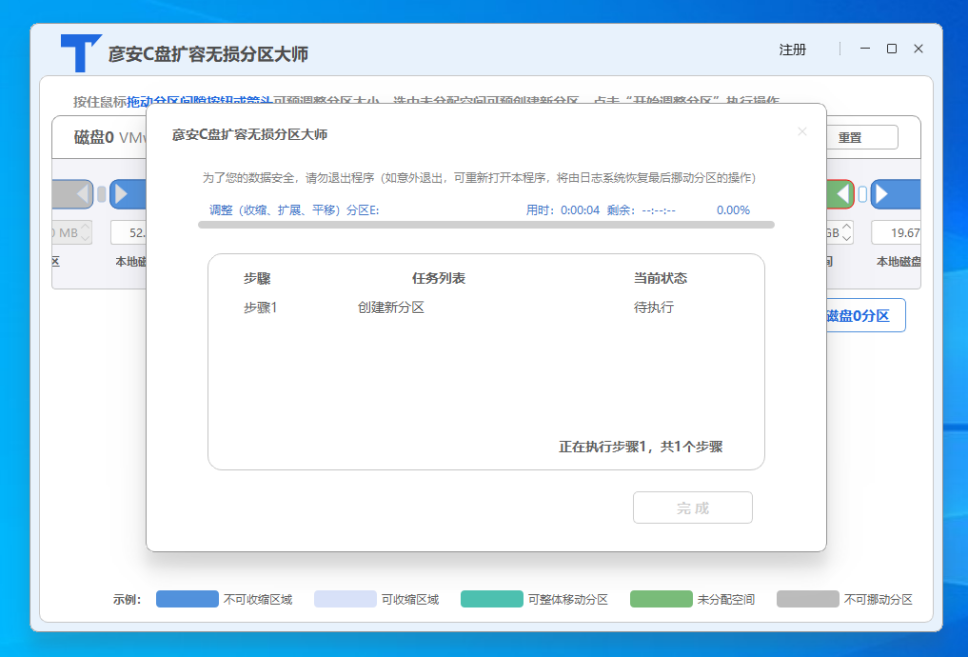Click the teal 可整体移动分区 swatch

pyautogui.click(x=492, y=599)
